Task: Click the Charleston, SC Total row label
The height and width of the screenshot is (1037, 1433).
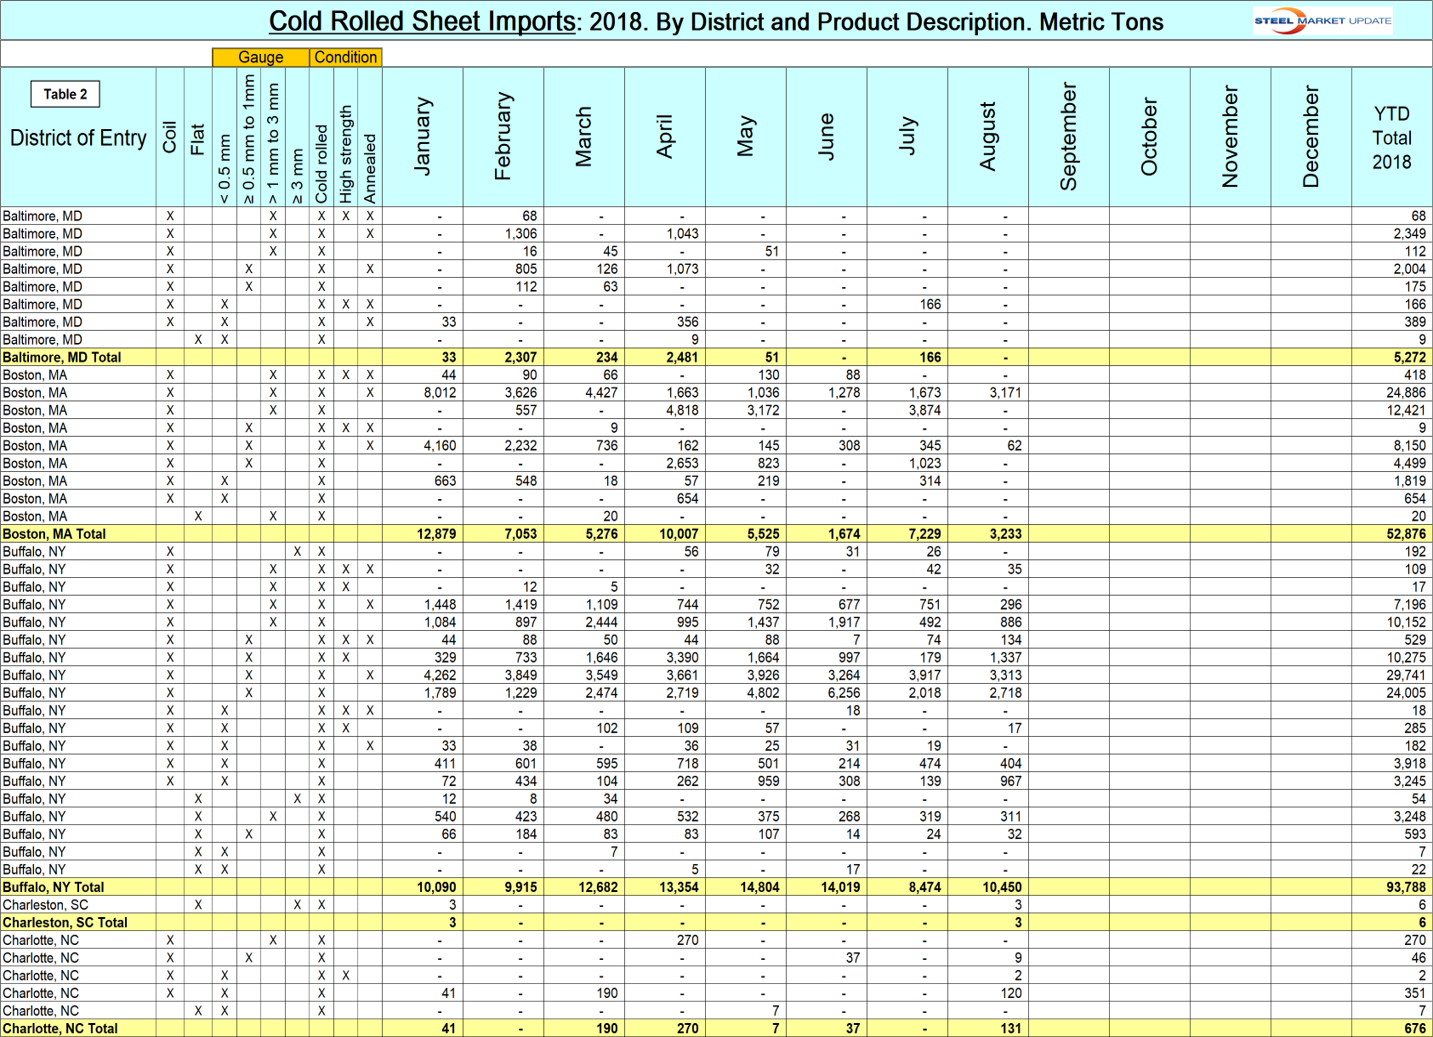Action: click(65, 923)
